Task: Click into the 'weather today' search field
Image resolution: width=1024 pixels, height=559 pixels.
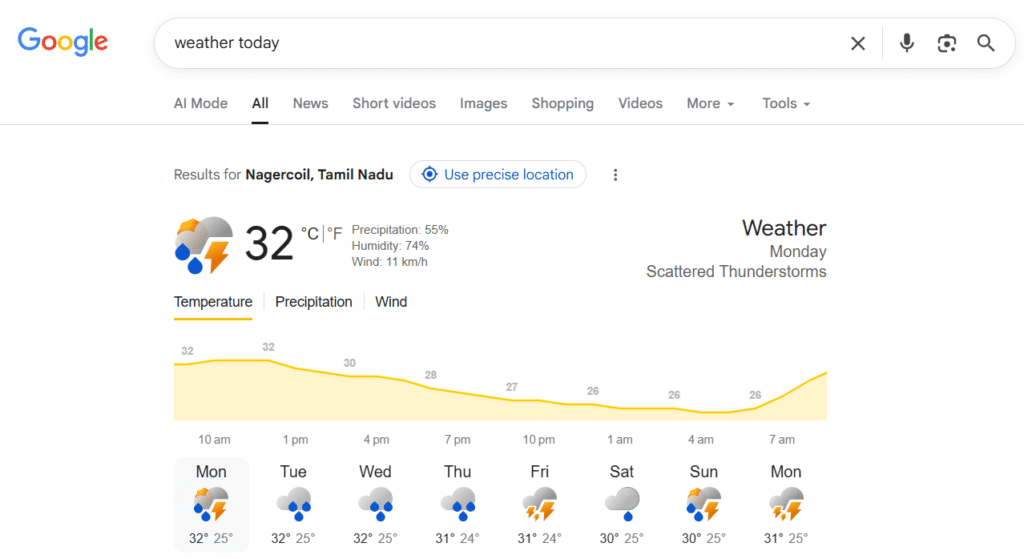Action: [500, 43]
